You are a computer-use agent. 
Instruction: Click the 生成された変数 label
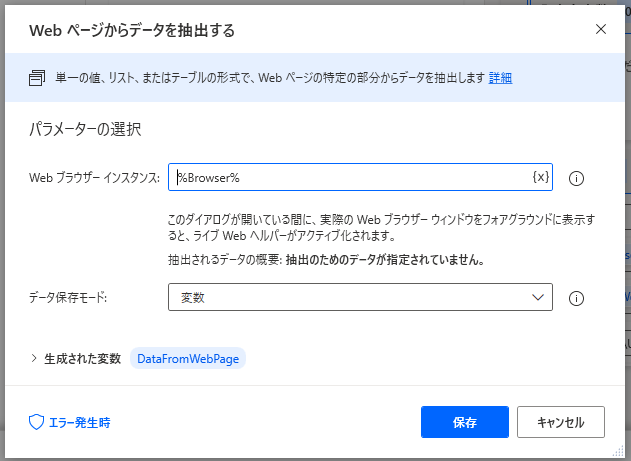pos(83,358)
